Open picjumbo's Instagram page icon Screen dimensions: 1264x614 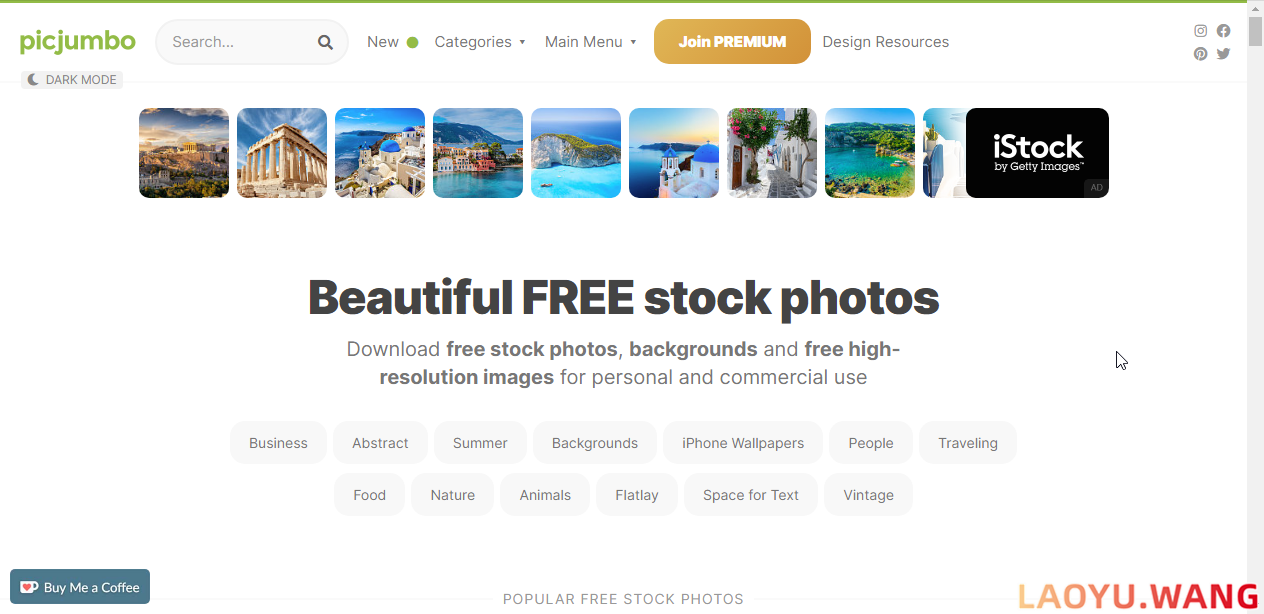click(x=1201, y=31)
